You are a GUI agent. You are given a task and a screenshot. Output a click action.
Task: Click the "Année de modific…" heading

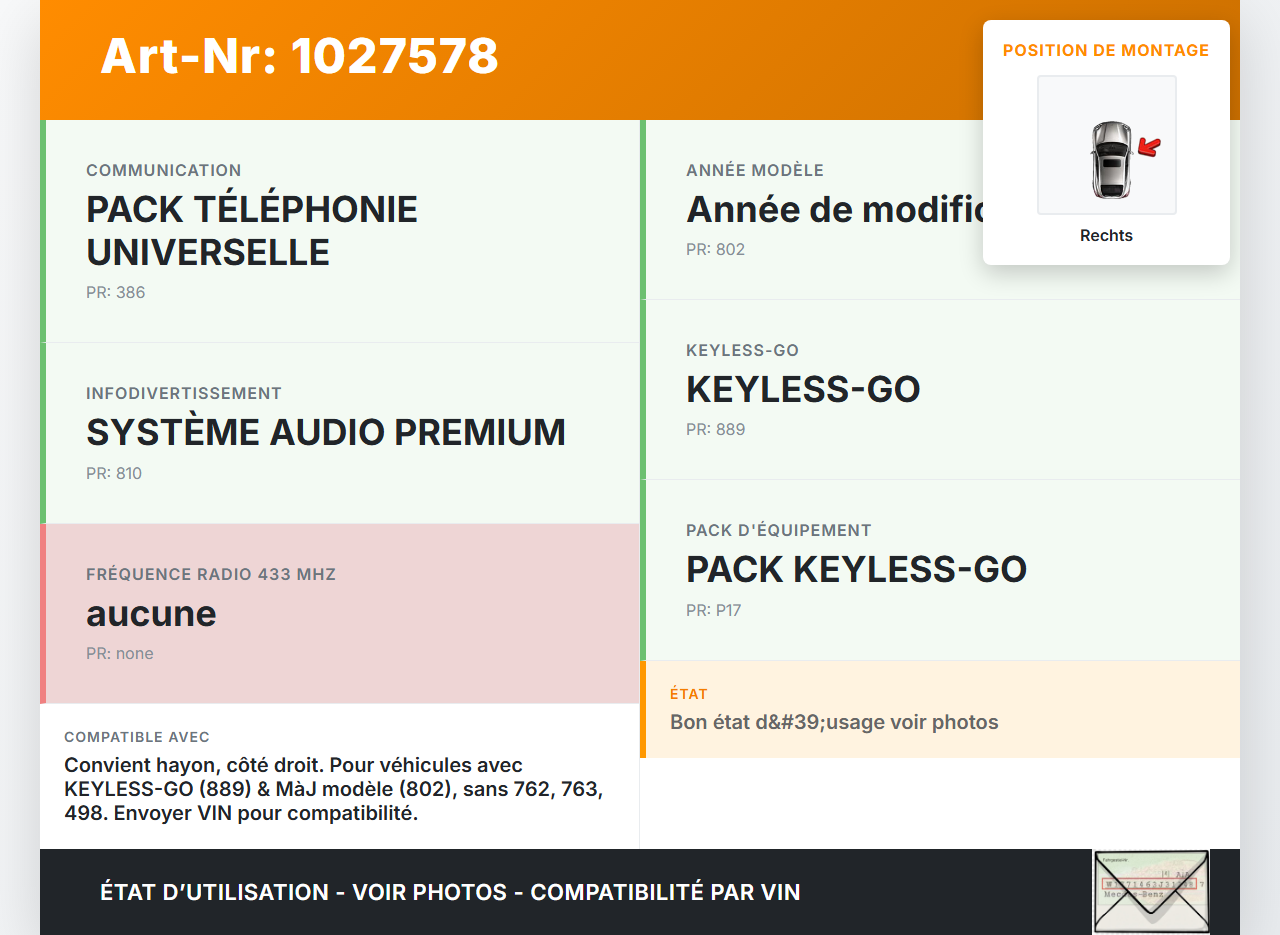tap(836, 210)
